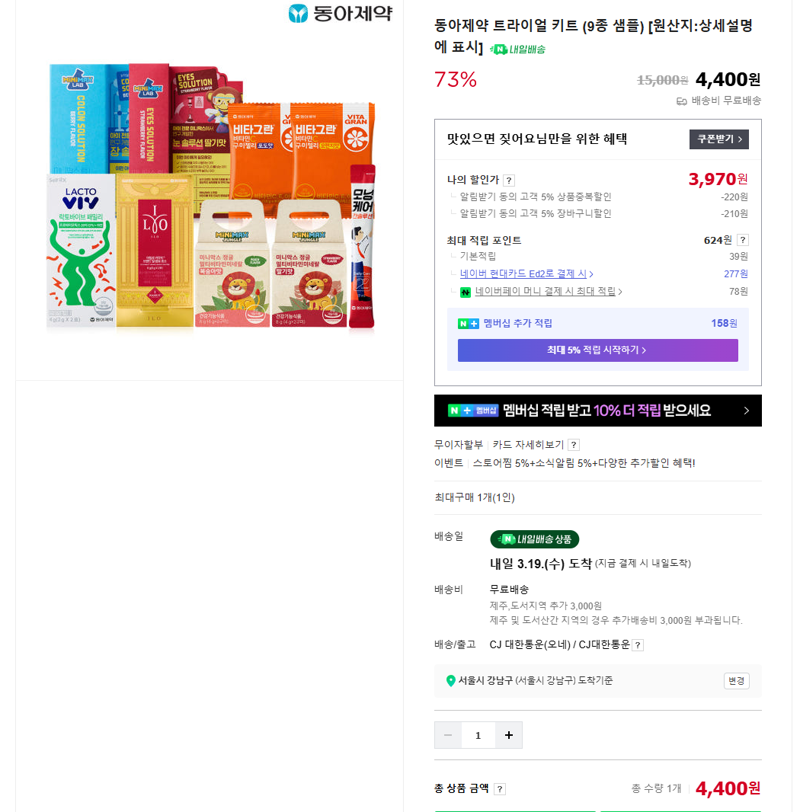This screenshot has width=800, height=812.
Task: Decrease quantity with the minus button
Action: [448, 735]
